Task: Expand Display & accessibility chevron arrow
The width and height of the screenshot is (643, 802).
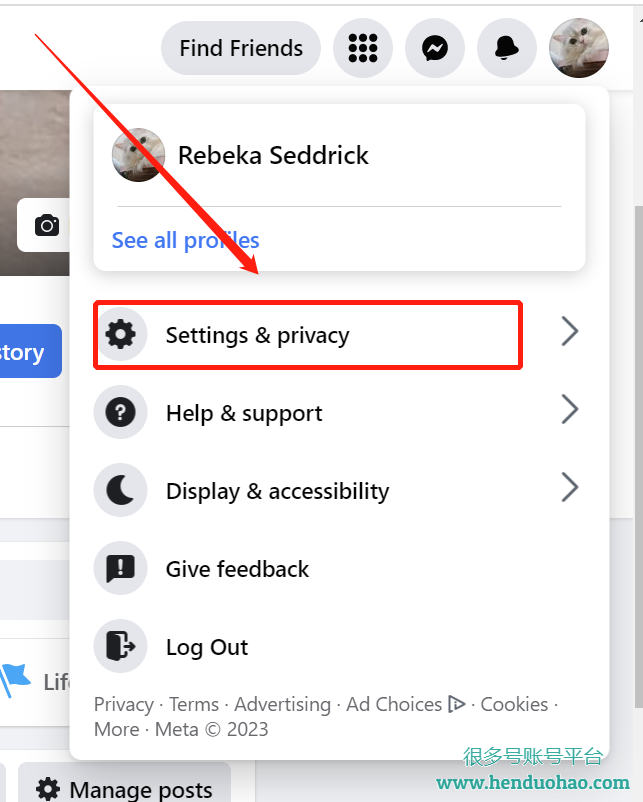Action: (x=569, y=488)
